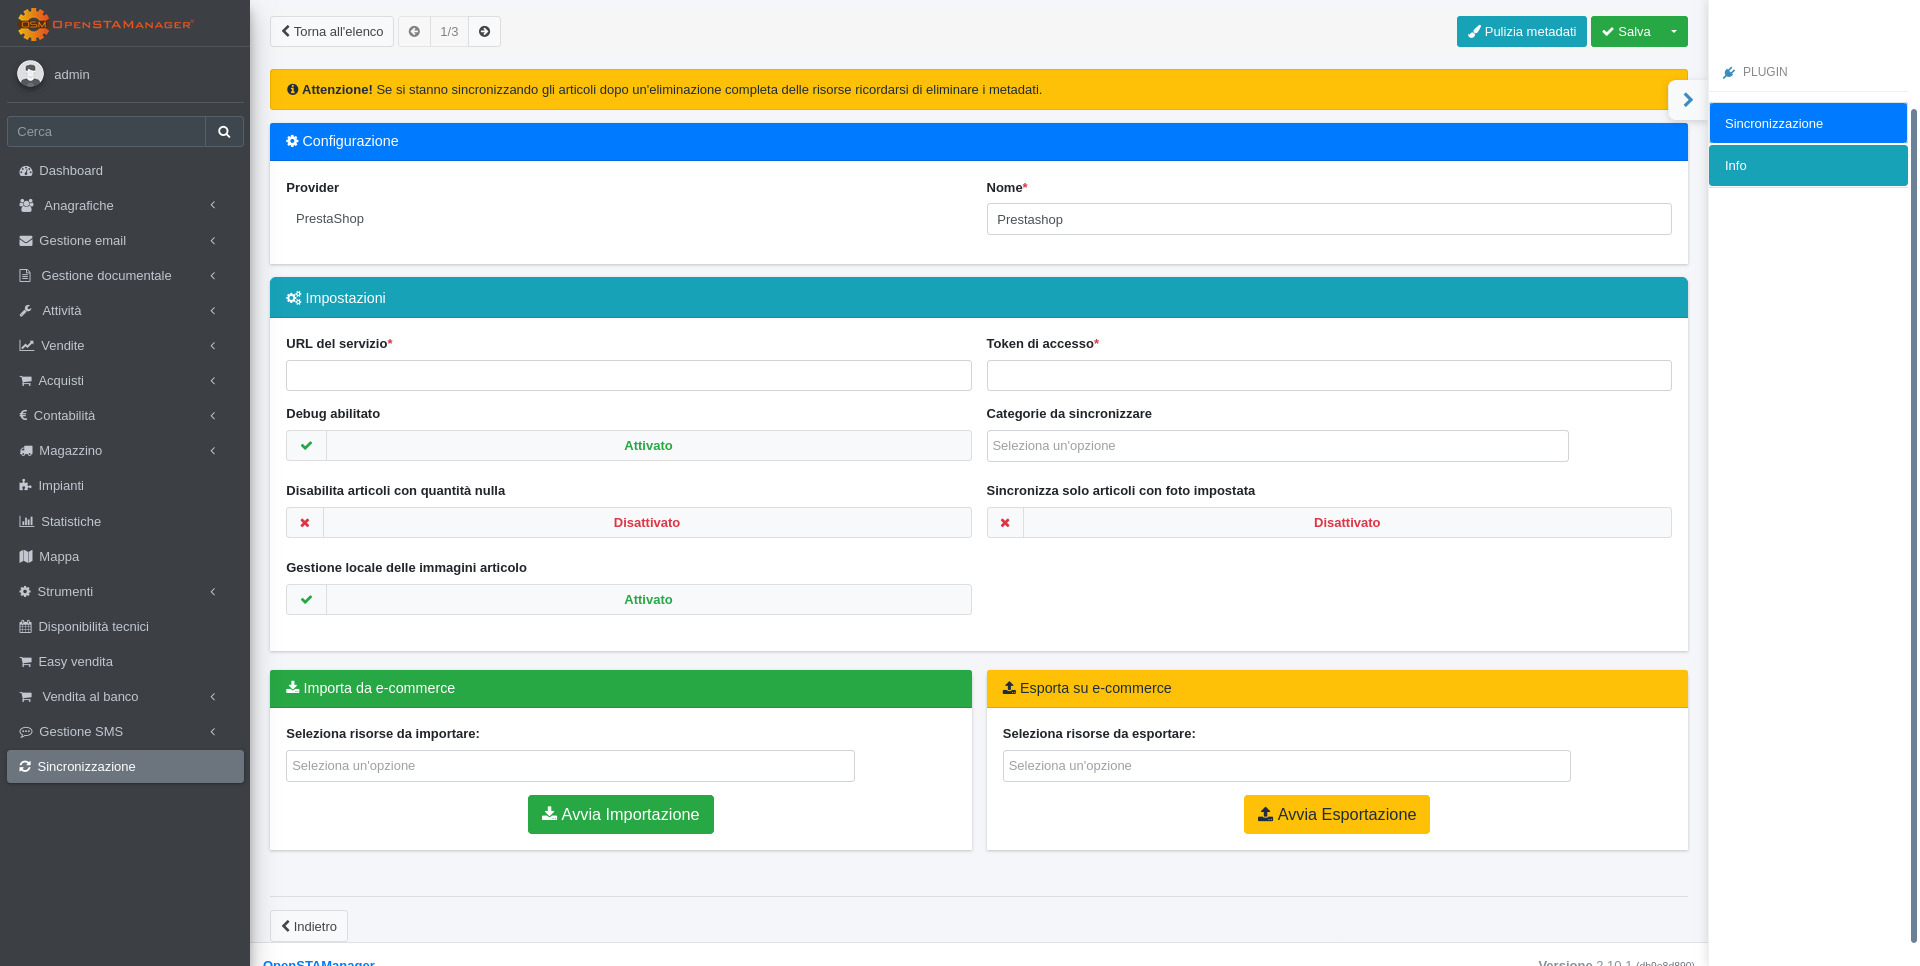Click the Strumenti gear icon
Viewport: 1920px width, 966px height.
[x=25, y=592]
